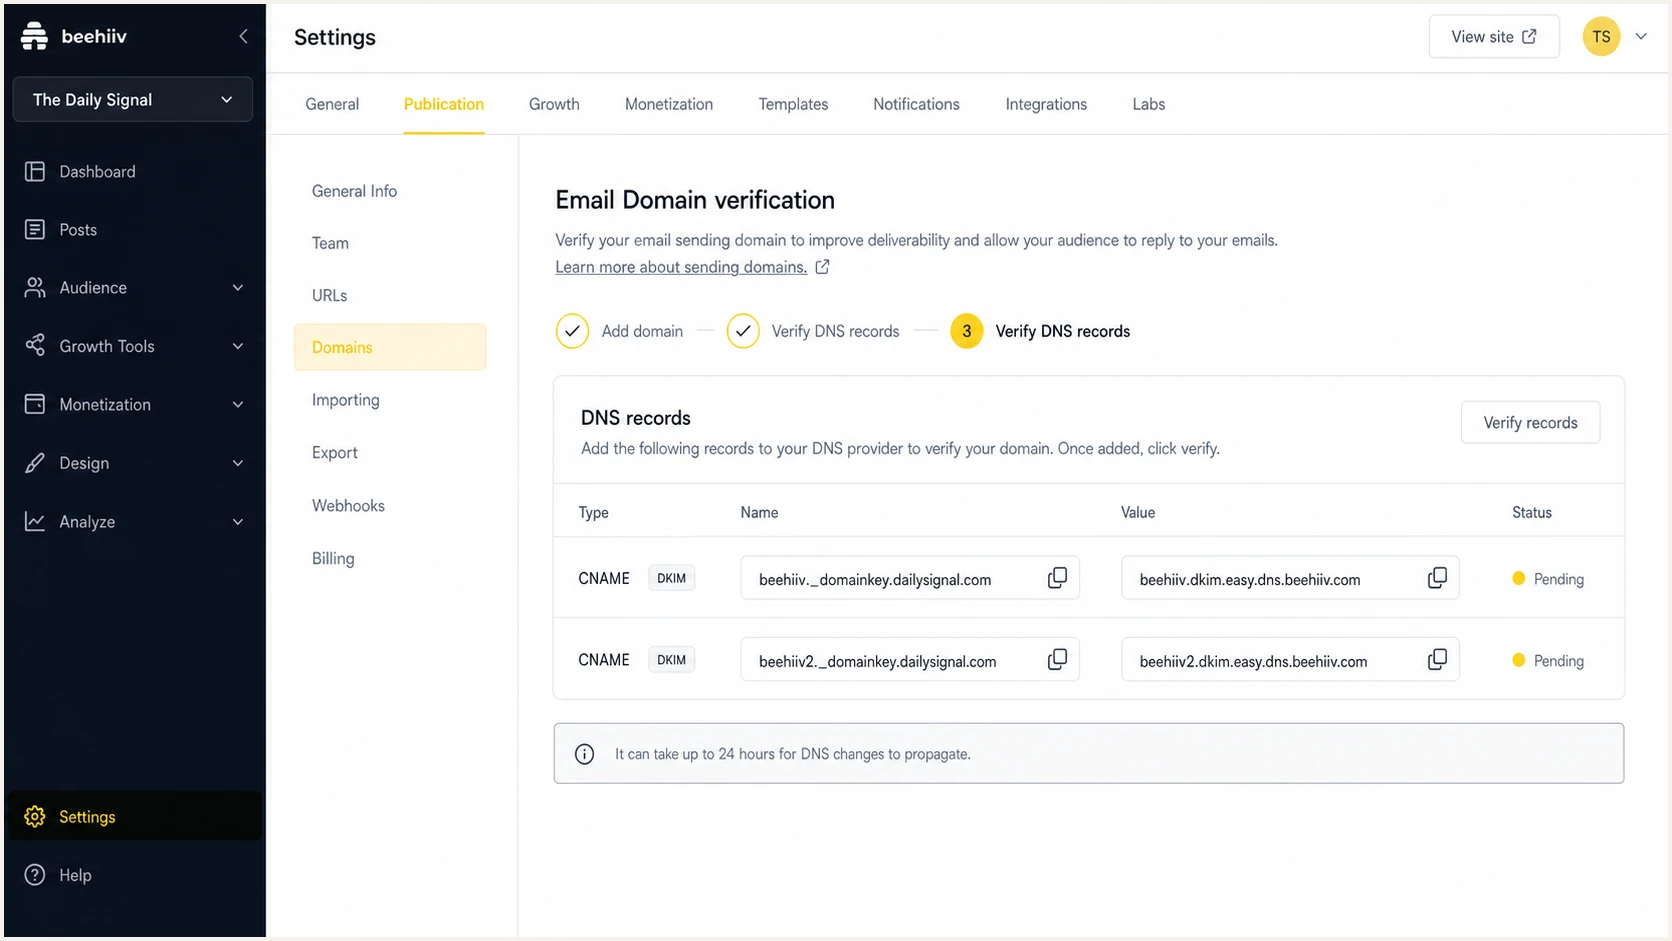Click the beehiiv logo icon
This screenshot has height=941, width=1672.
34,36
